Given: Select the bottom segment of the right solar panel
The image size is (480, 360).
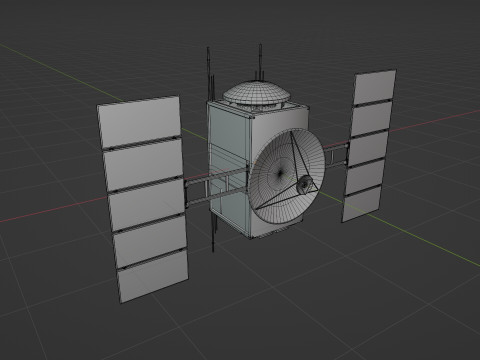Looking at the screenshot, I should pos(361,204).
